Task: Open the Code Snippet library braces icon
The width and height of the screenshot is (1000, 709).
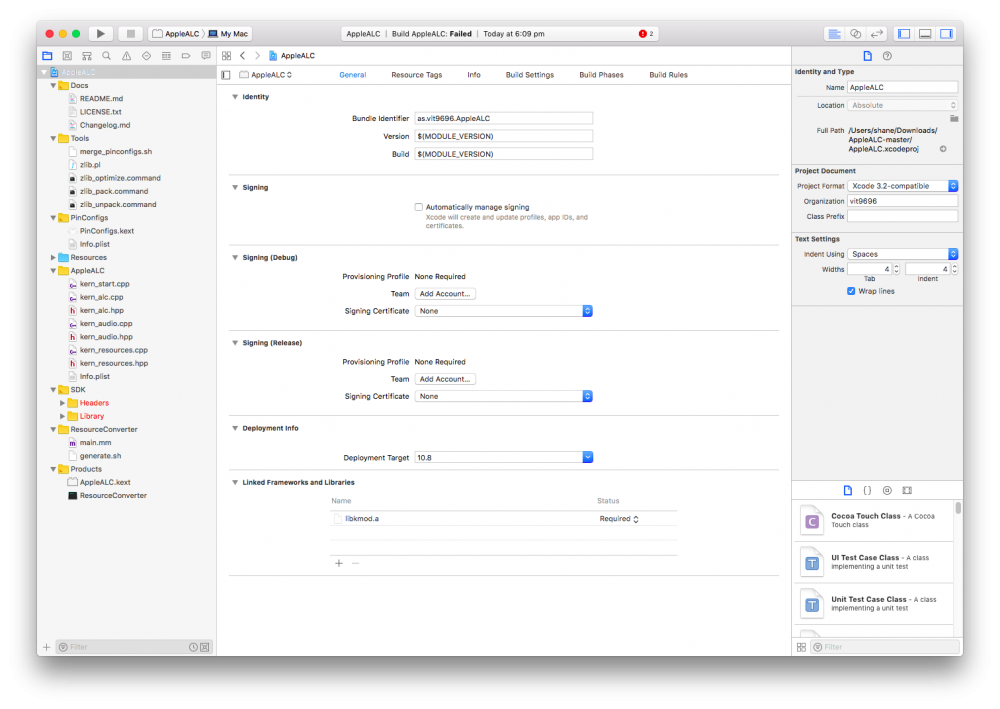Action: click(x=867, y=490)
